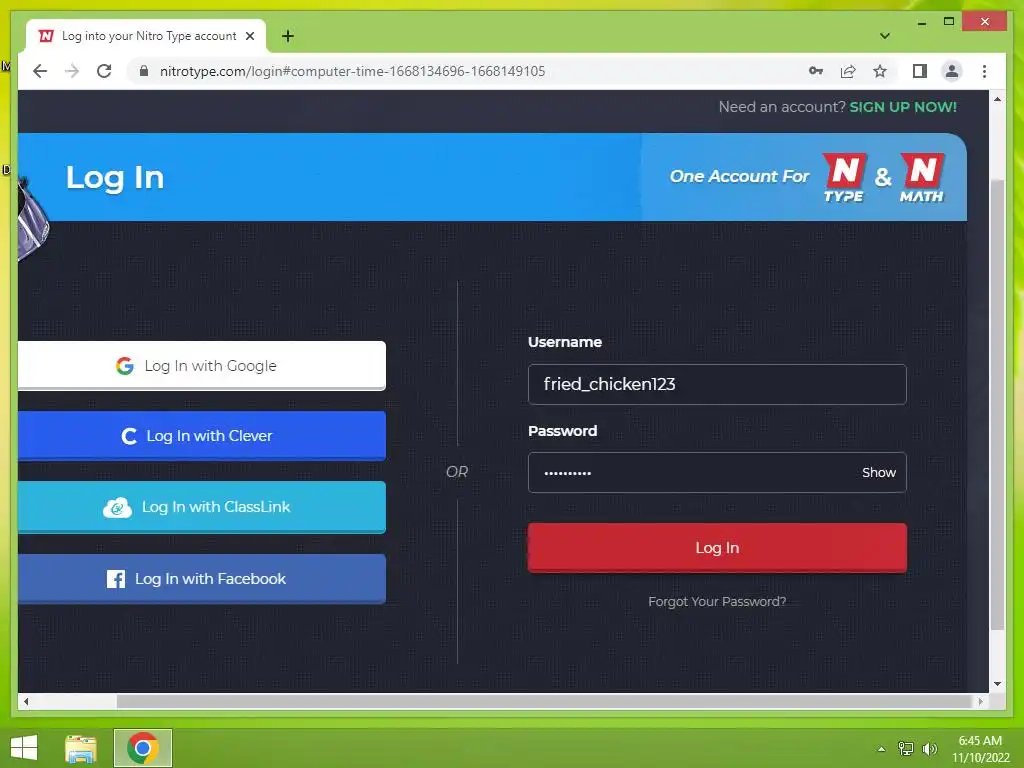
Task: Click the address bar URL
Action: point(353,71)
